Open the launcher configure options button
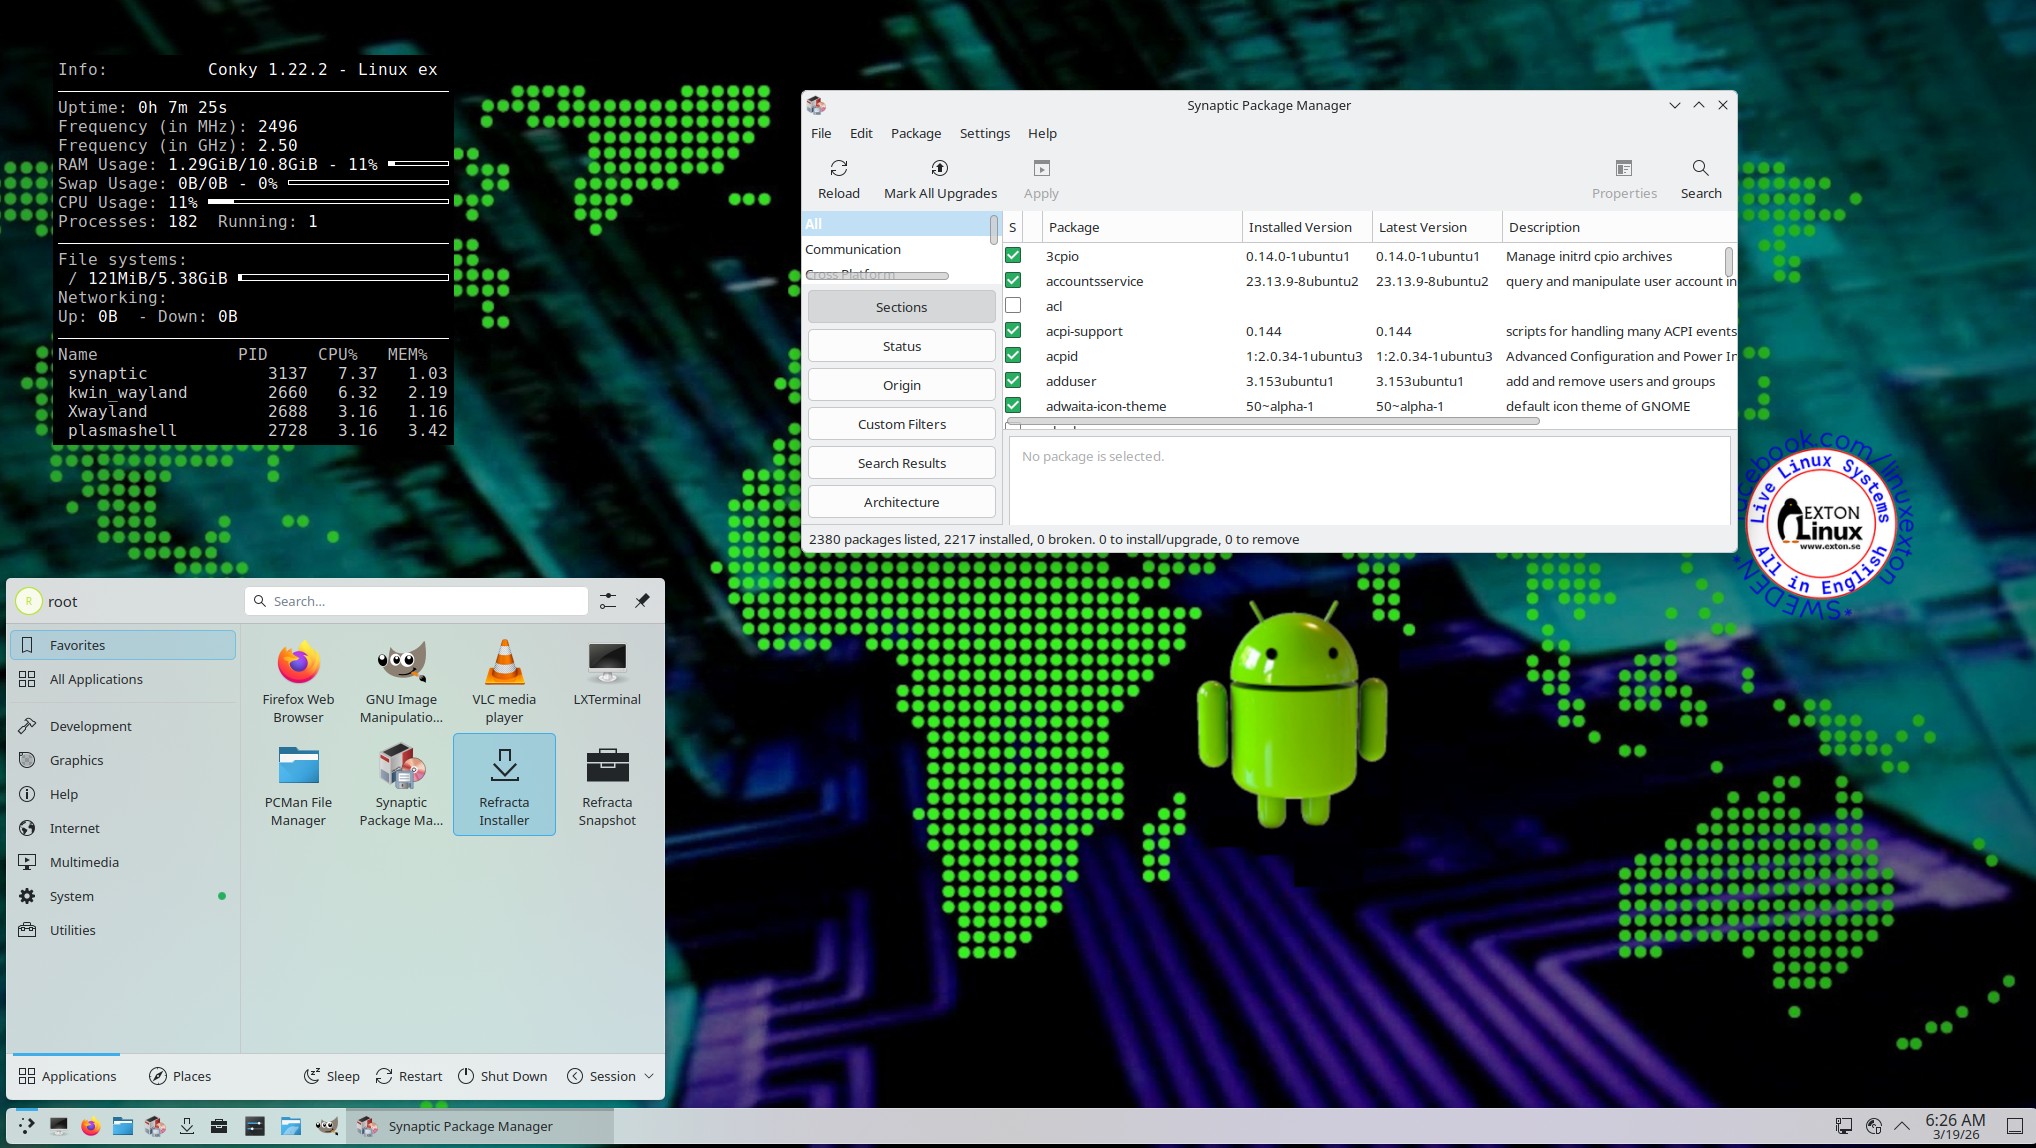2036x1148 pixels. (607, 601)
